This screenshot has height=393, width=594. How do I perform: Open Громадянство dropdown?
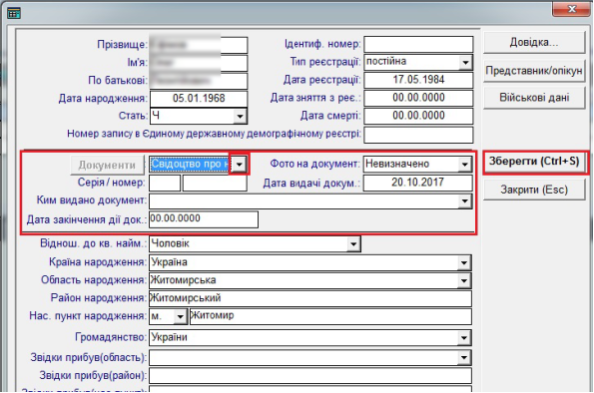[x=464, y=338]
